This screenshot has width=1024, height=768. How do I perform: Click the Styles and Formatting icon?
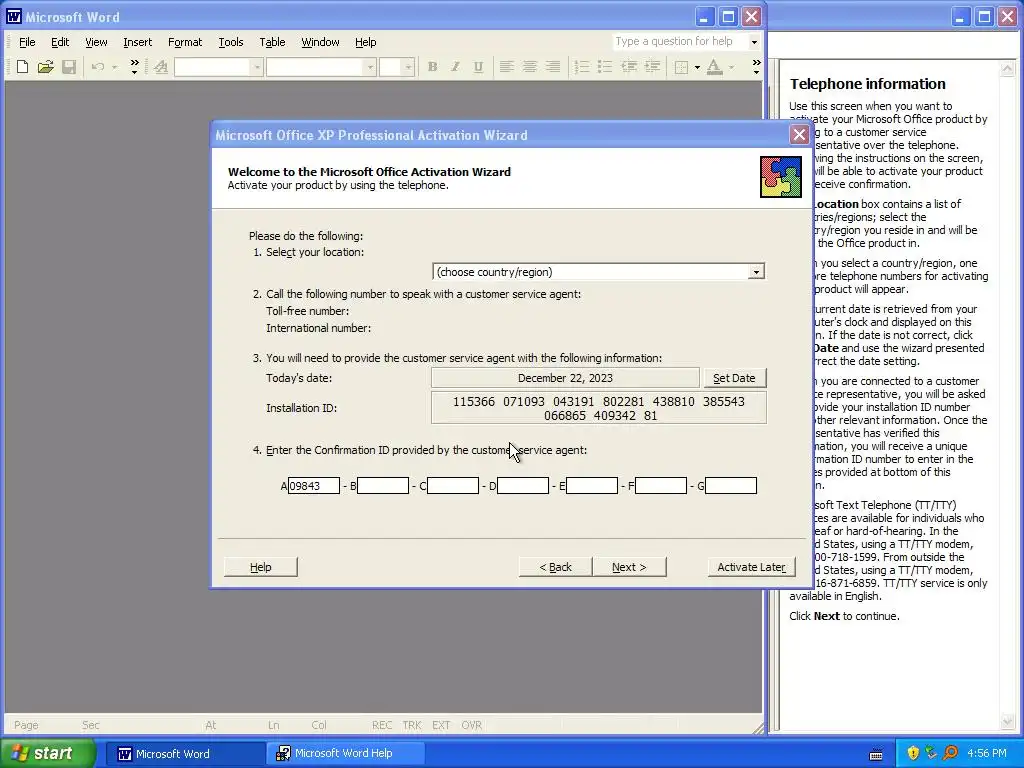coord(161,67)
